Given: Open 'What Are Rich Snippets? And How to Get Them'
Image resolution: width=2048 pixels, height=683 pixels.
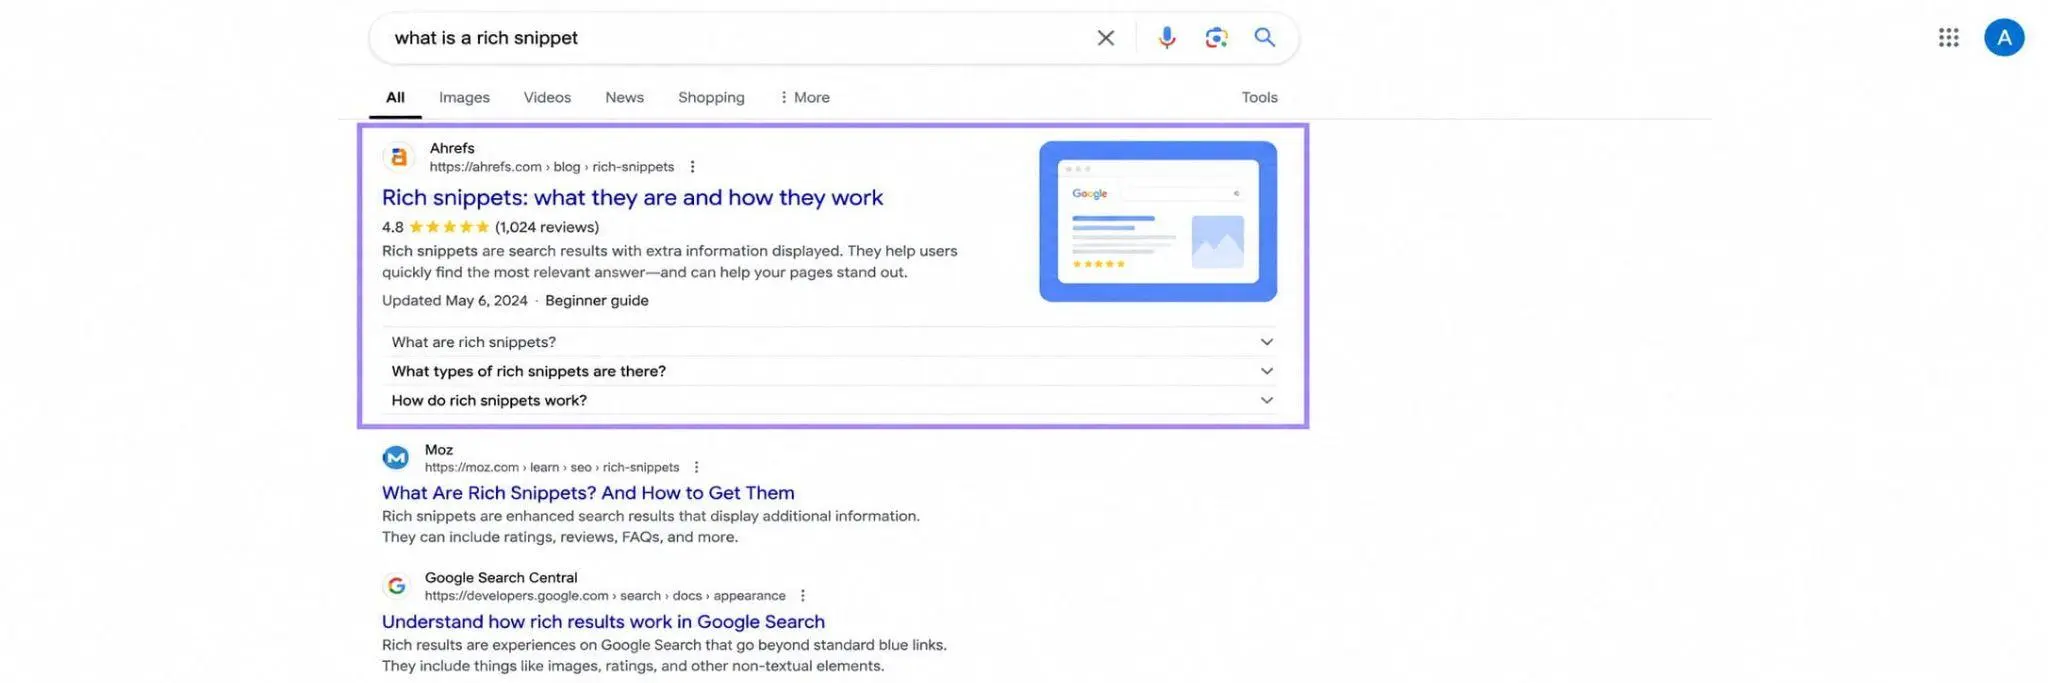Looking at the screenshot, I should click(x=588, y=492).
